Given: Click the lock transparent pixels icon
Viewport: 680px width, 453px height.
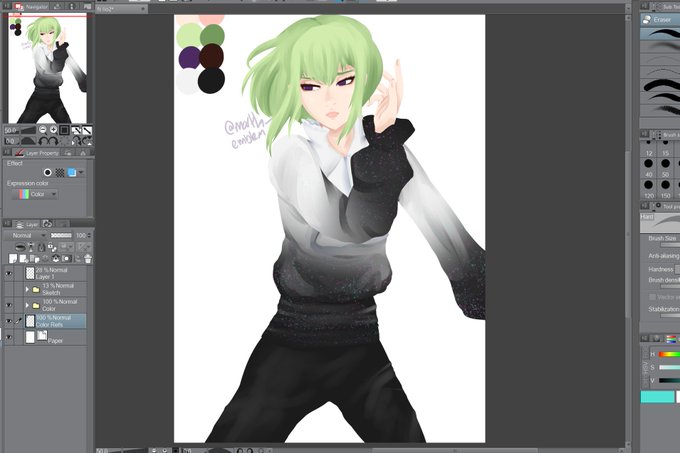Looking at the screenshot, I should 52,247.
